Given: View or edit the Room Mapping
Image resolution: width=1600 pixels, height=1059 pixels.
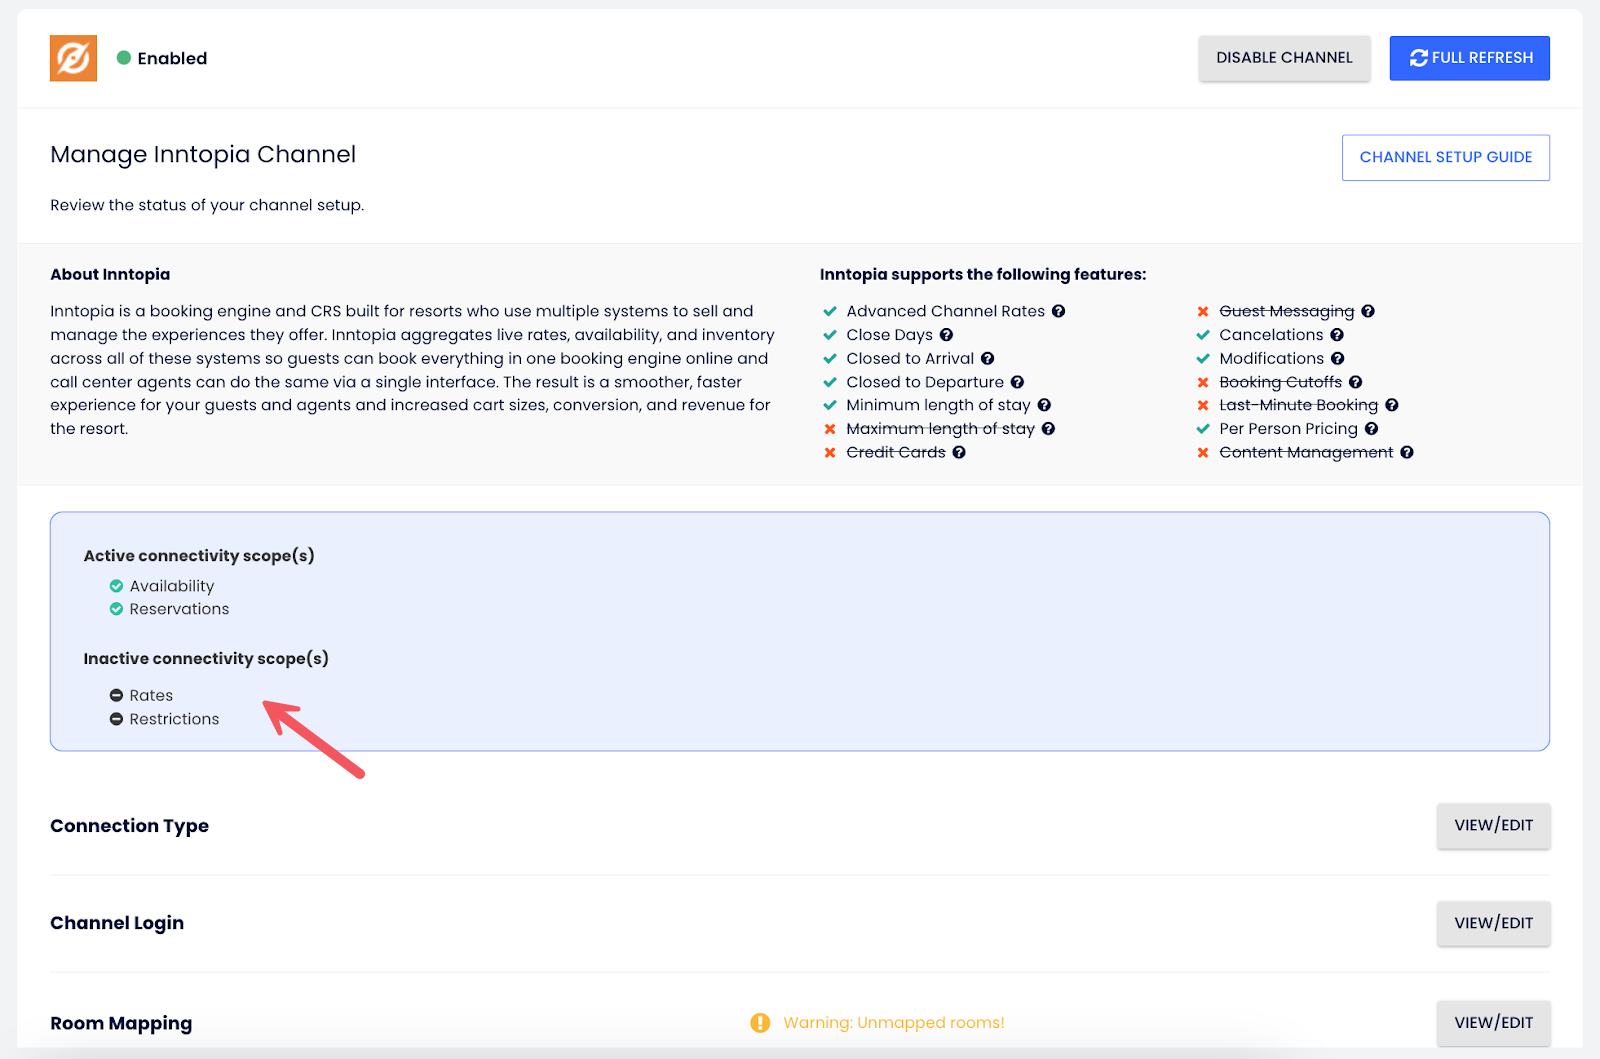Looking at the screenshot, I should pyautogui.click(x=1494, y=1022).
